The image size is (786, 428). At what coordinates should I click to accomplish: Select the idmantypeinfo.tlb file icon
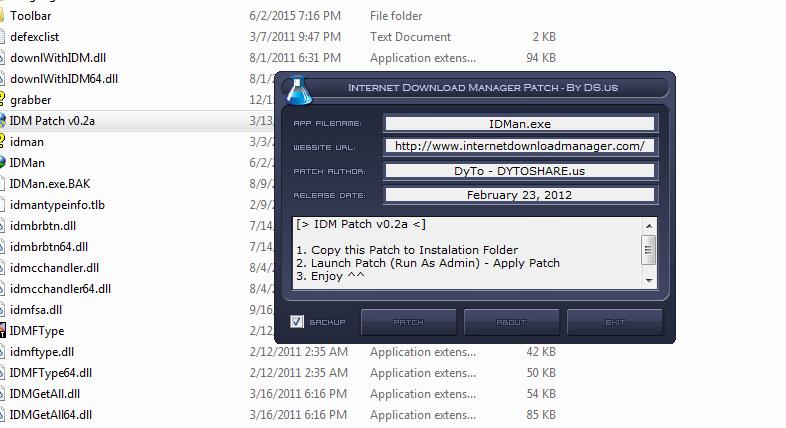[x=2, y=205]
